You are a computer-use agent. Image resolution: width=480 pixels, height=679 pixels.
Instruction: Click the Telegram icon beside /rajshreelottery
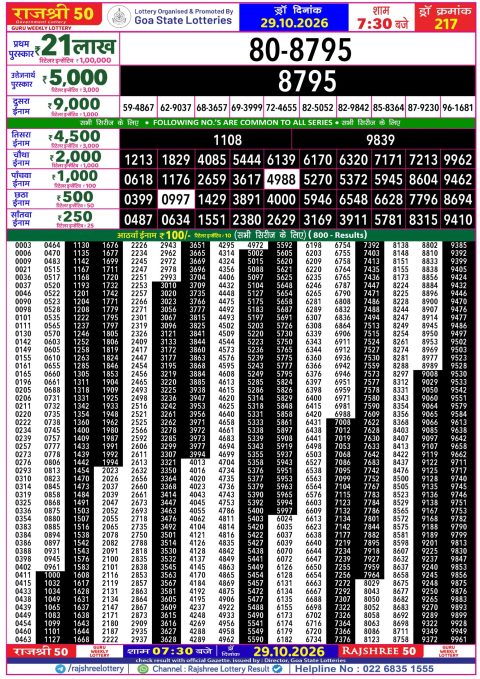[61, 669]
